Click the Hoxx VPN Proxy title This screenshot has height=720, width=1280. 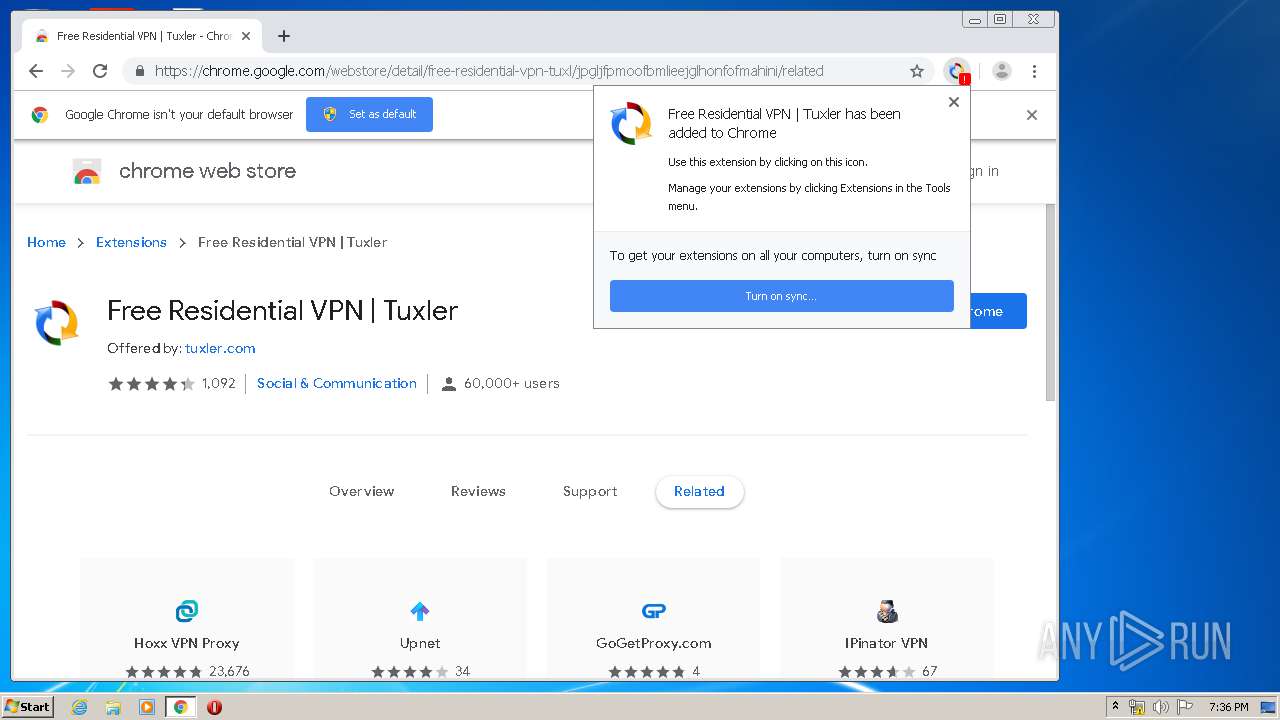tap(187, 643)
